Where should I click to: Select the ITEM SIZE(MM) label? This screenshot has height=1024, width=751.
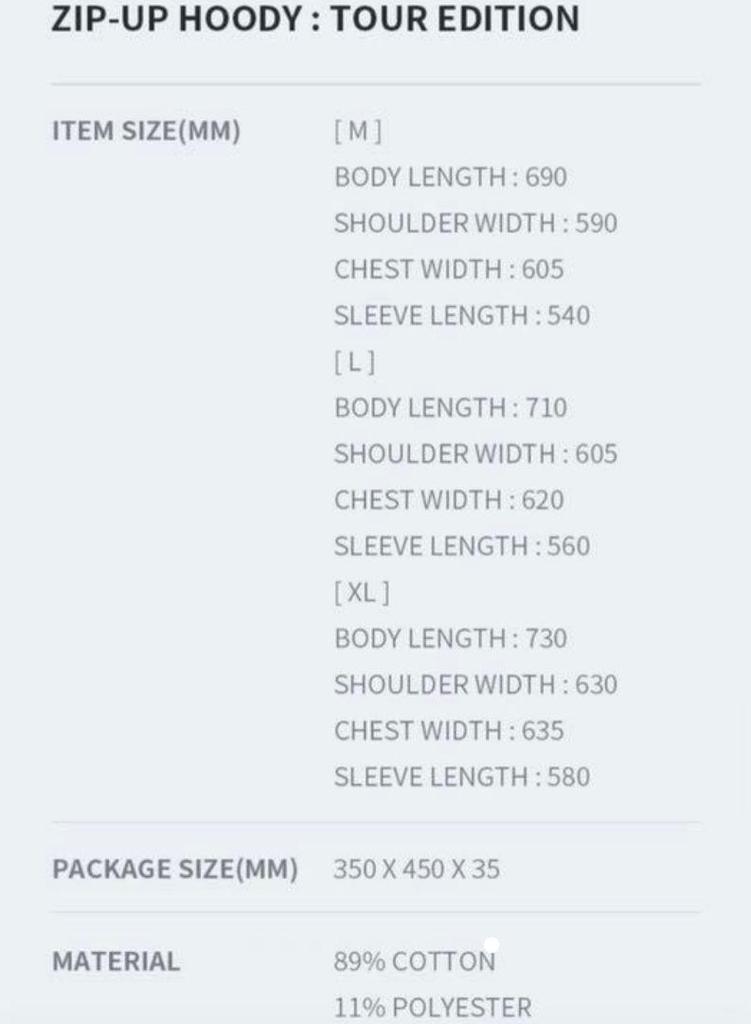click(146, 132)
